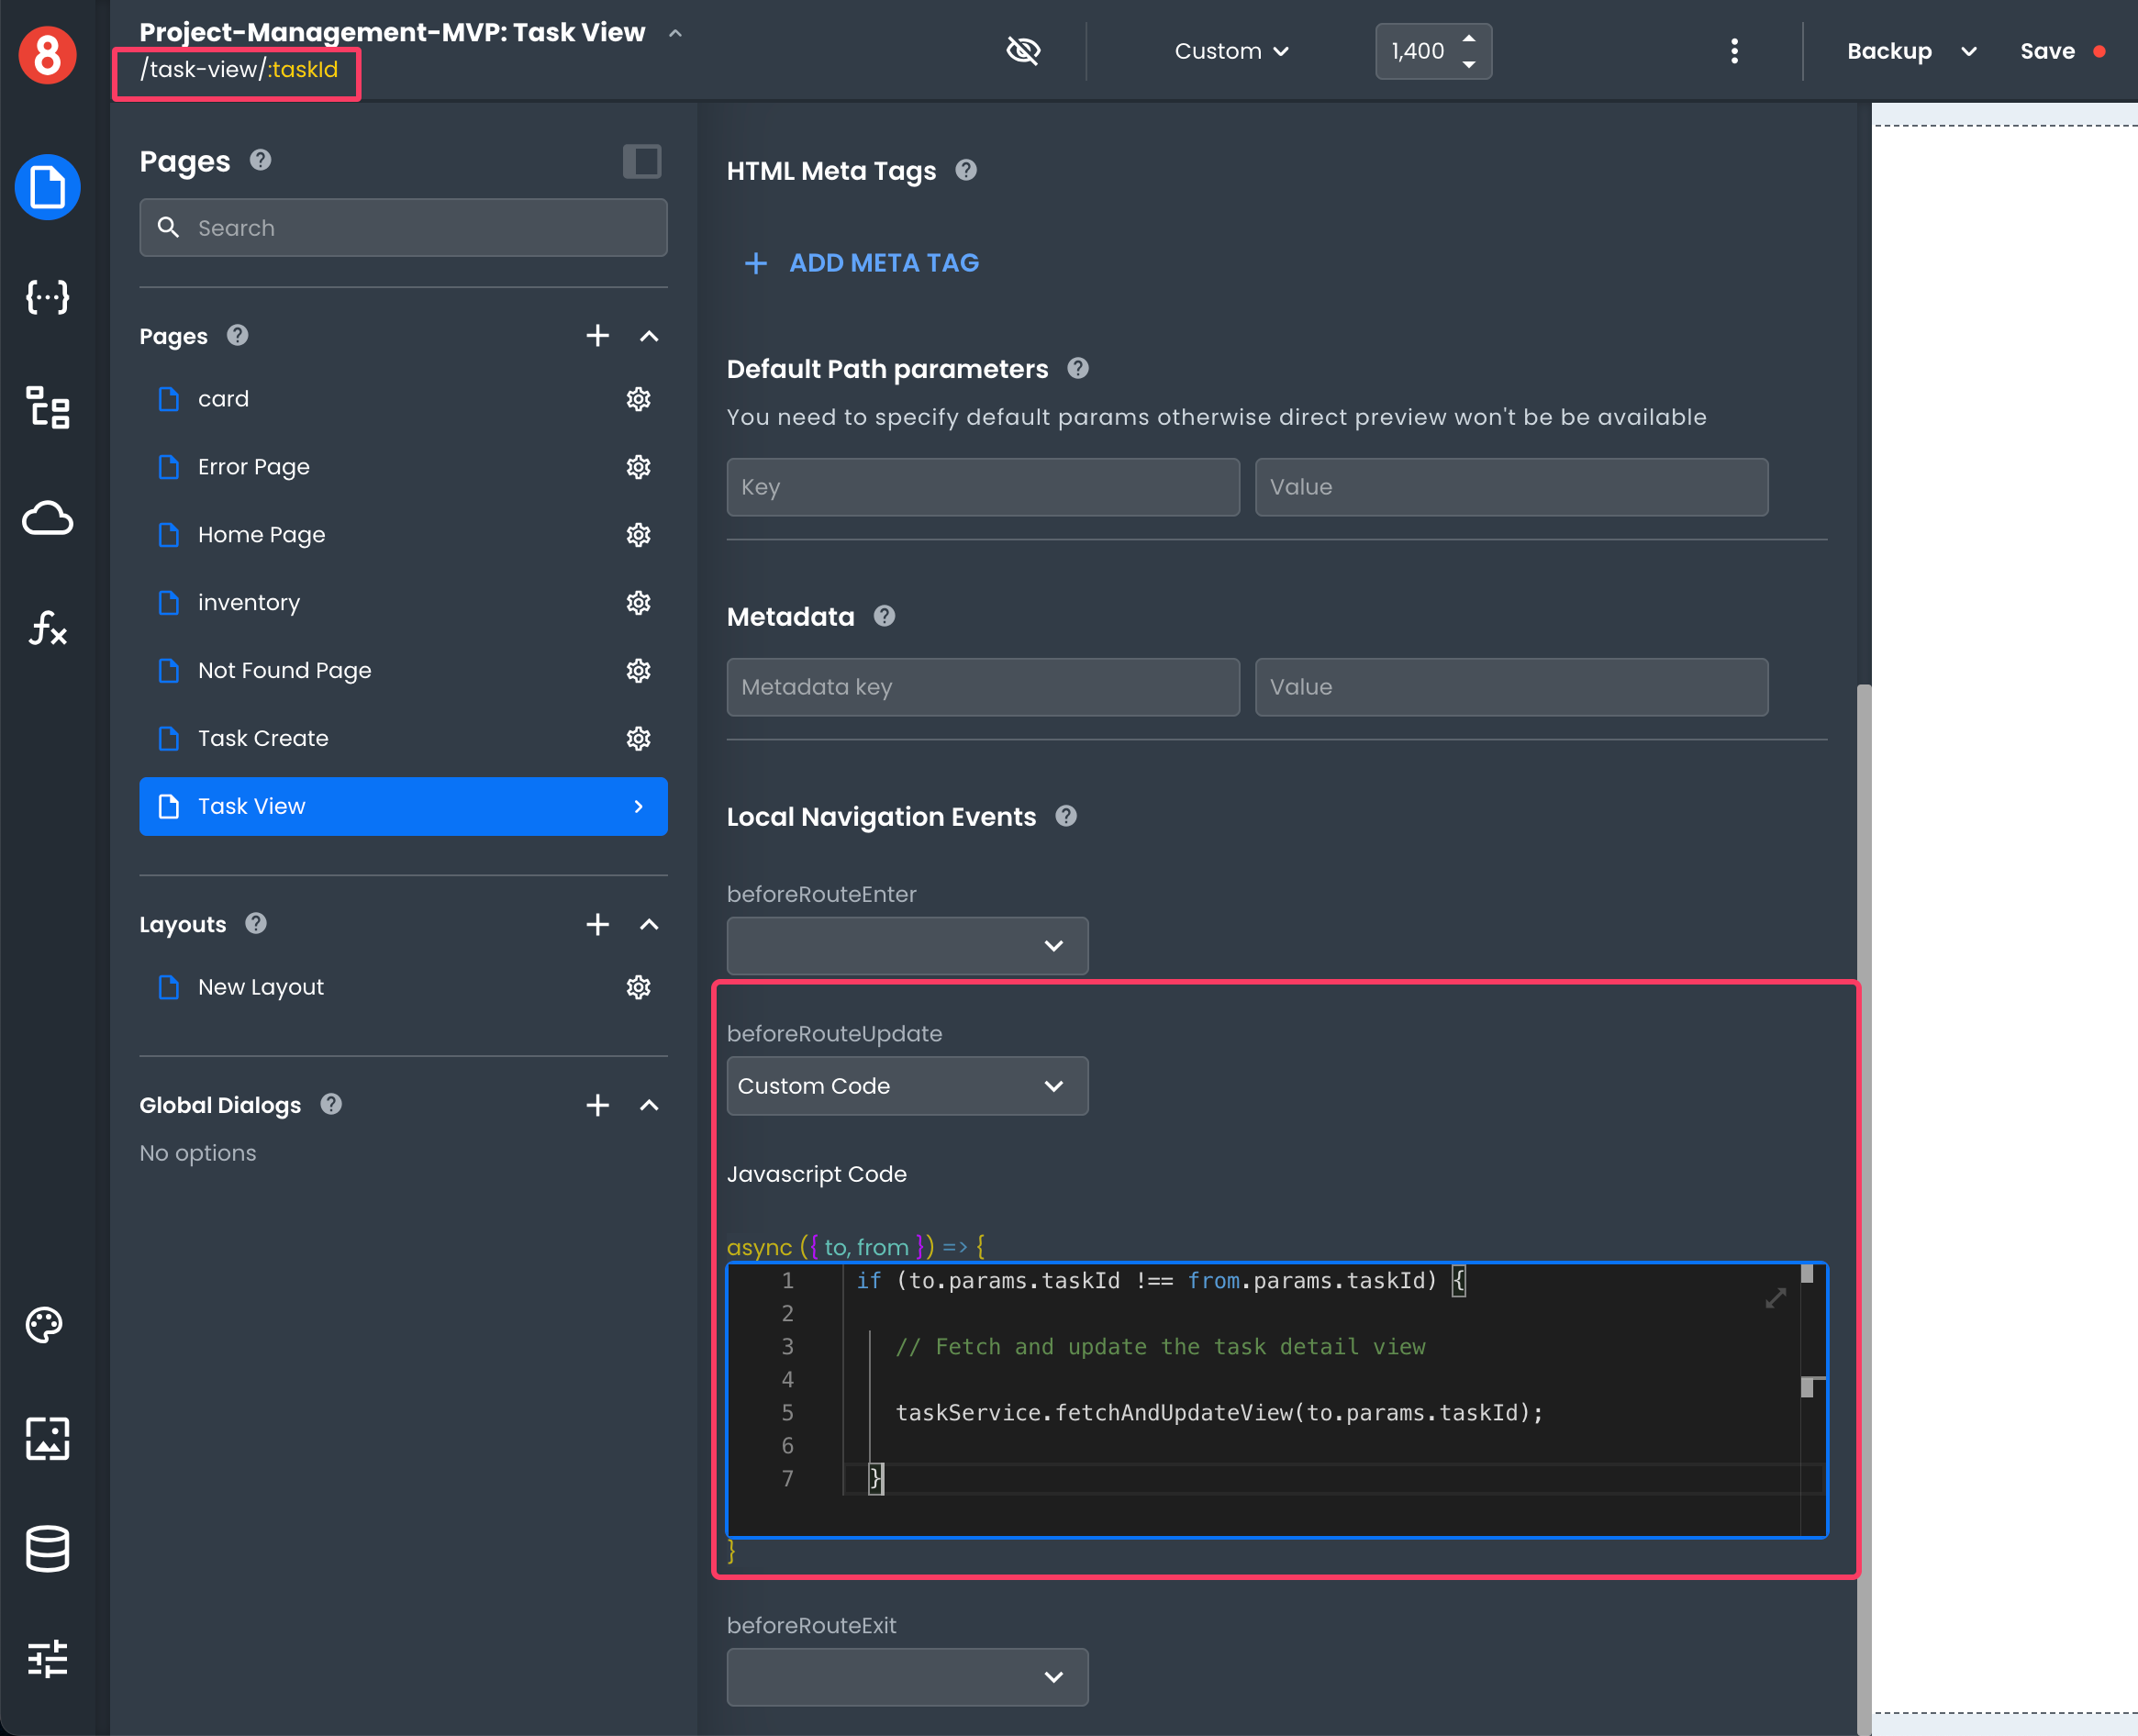The image size is (2138, 1736).
Task: Open the Data model braces icon
Action: [47, 297]
